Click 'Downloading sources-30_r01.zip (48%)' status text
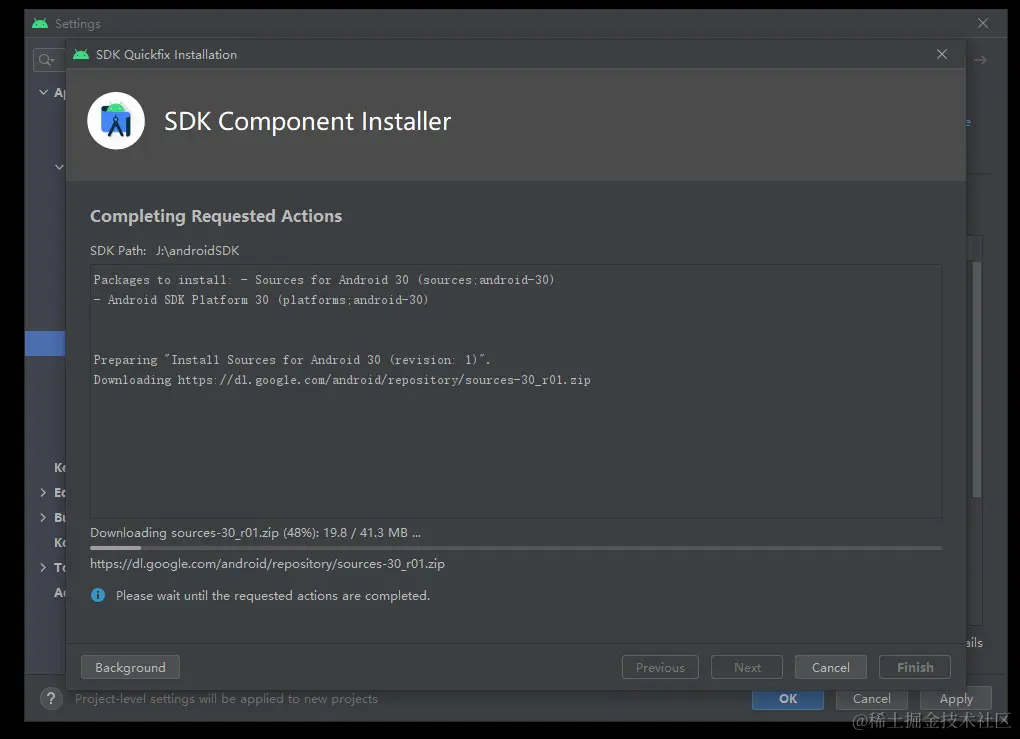The image size is (1020, 739). pyautogui.click(x=256, y=533)
